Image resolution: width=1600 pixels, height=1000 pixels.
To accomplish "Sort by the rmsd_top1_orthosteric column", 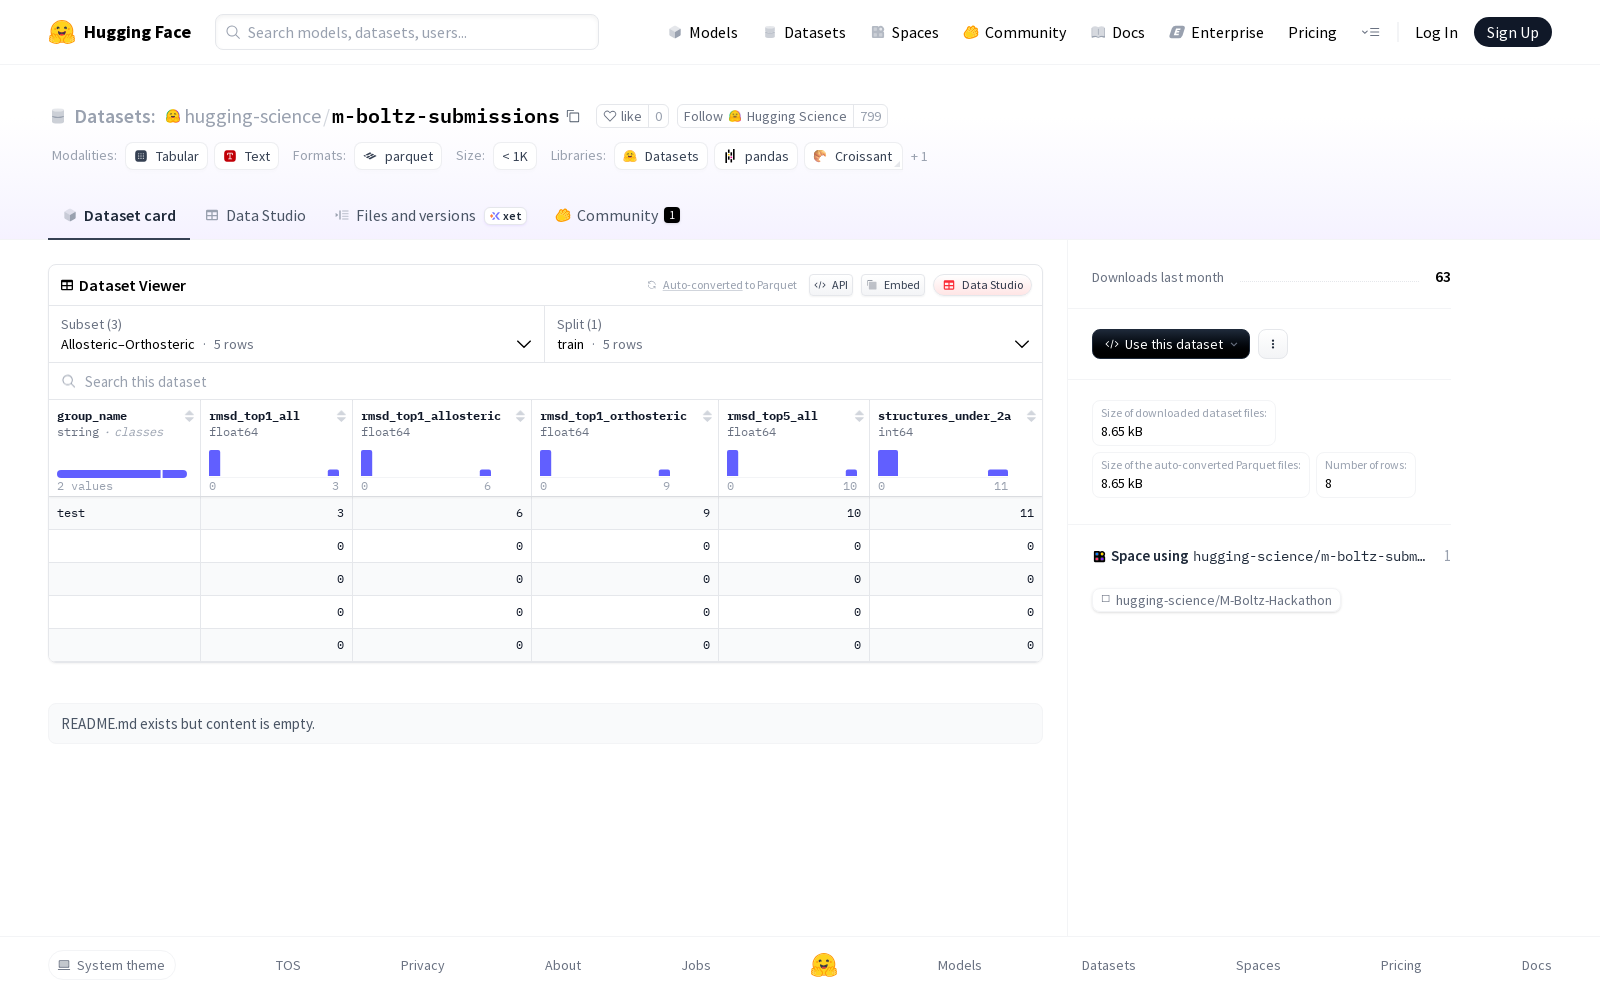I will [x=707, y=416].
